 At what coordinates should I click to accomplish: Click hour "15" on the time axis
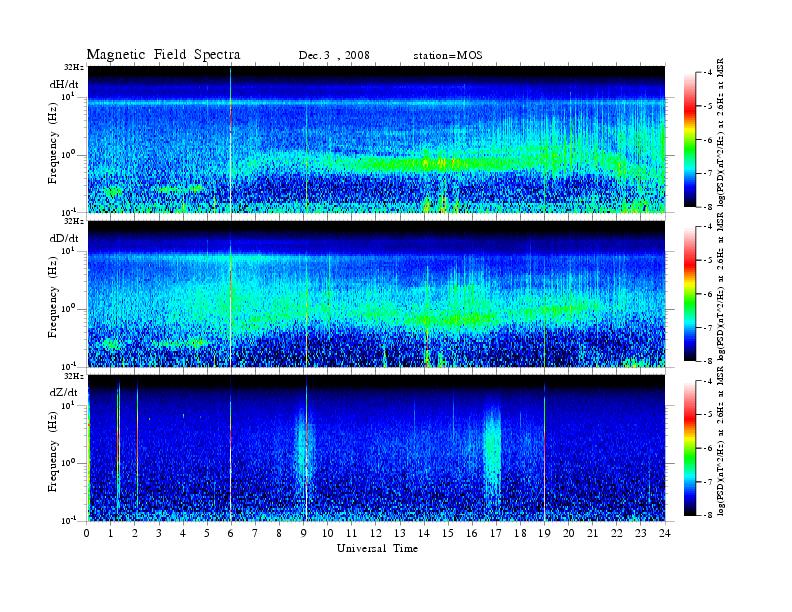[x=448, y=533]
